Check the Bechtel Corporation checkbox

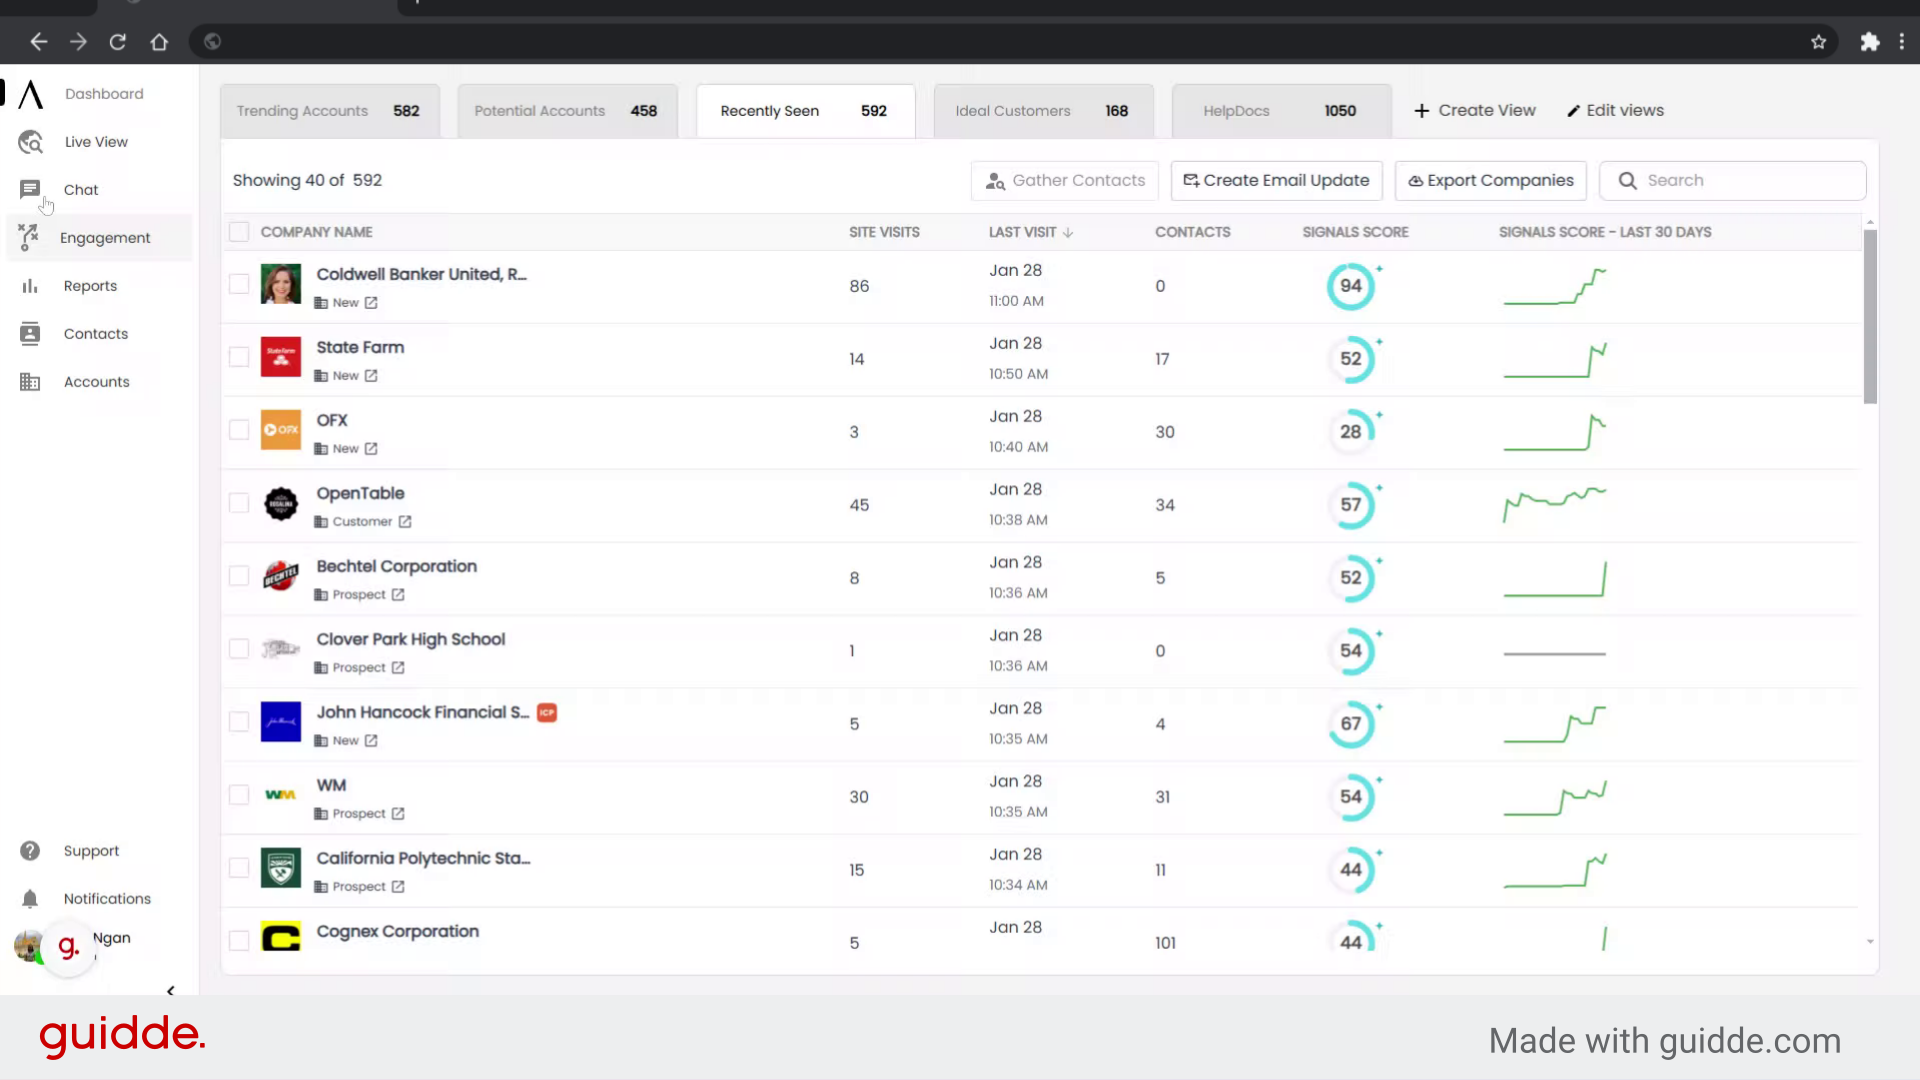239,576
